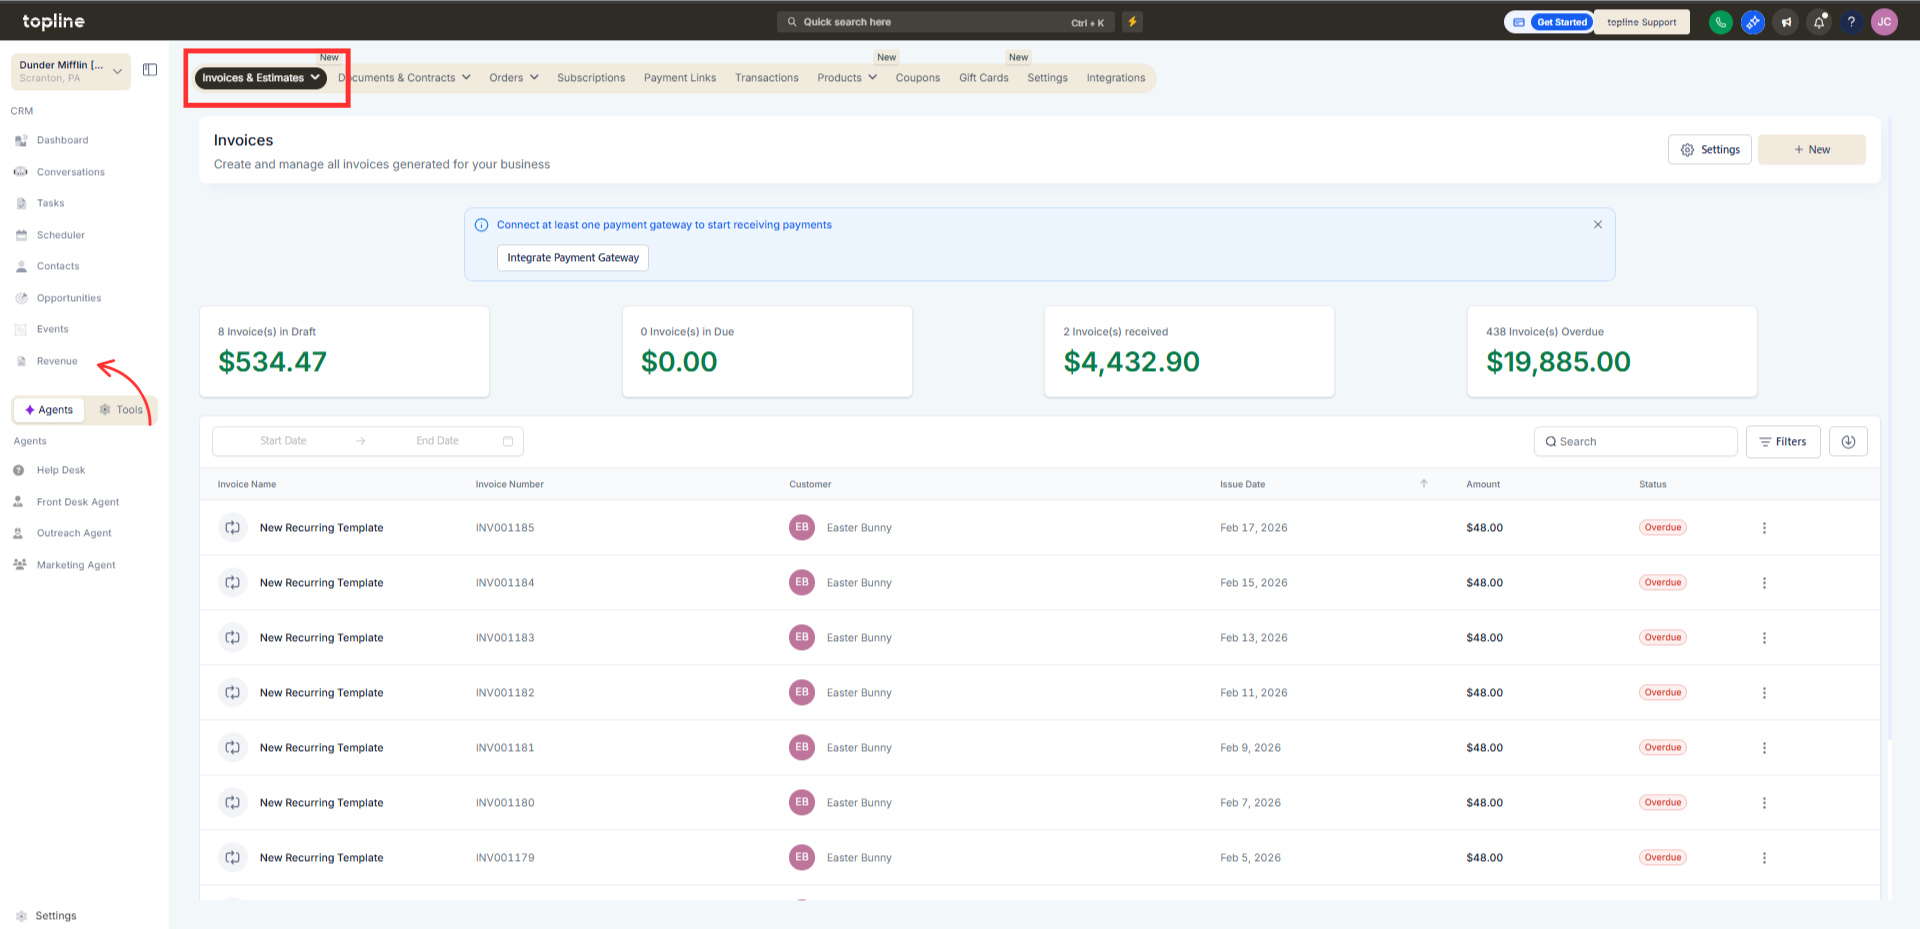This screenshot has width=1920, height=929.
Task: Expand the Orders dropdown menu
Action: coord(514,78)
